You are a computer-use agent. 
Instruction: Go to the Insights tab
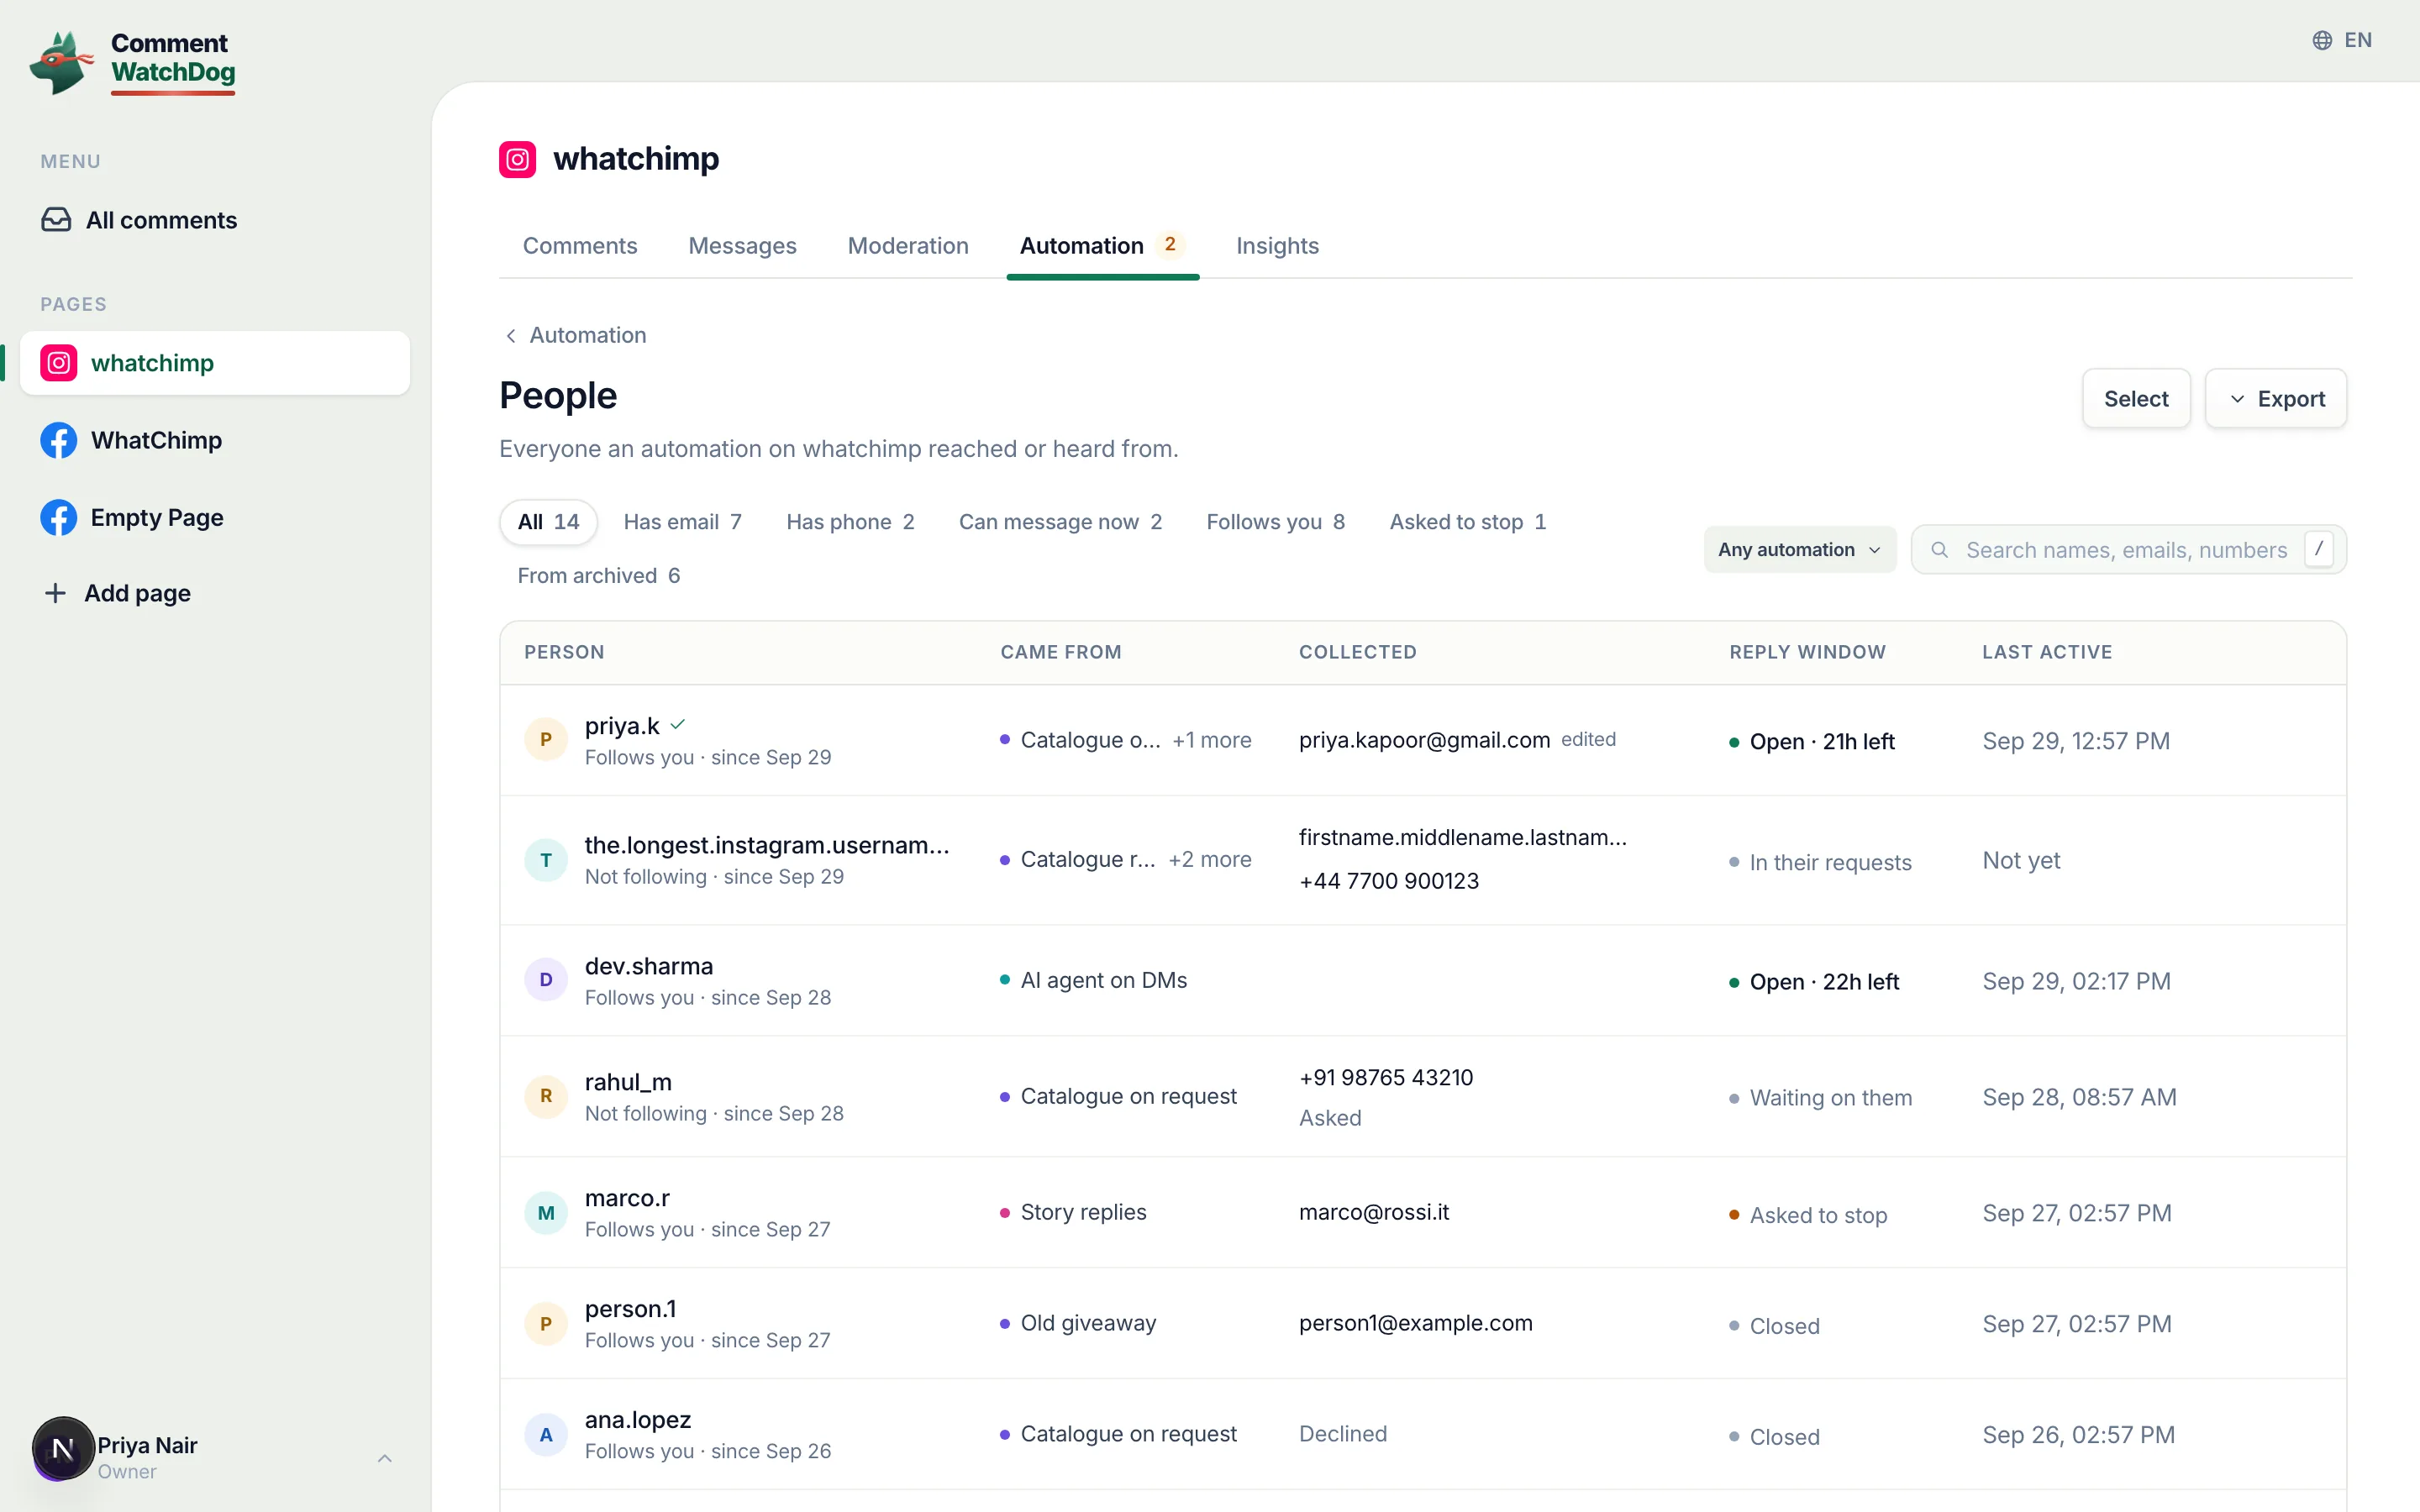tap(1277, 246)
